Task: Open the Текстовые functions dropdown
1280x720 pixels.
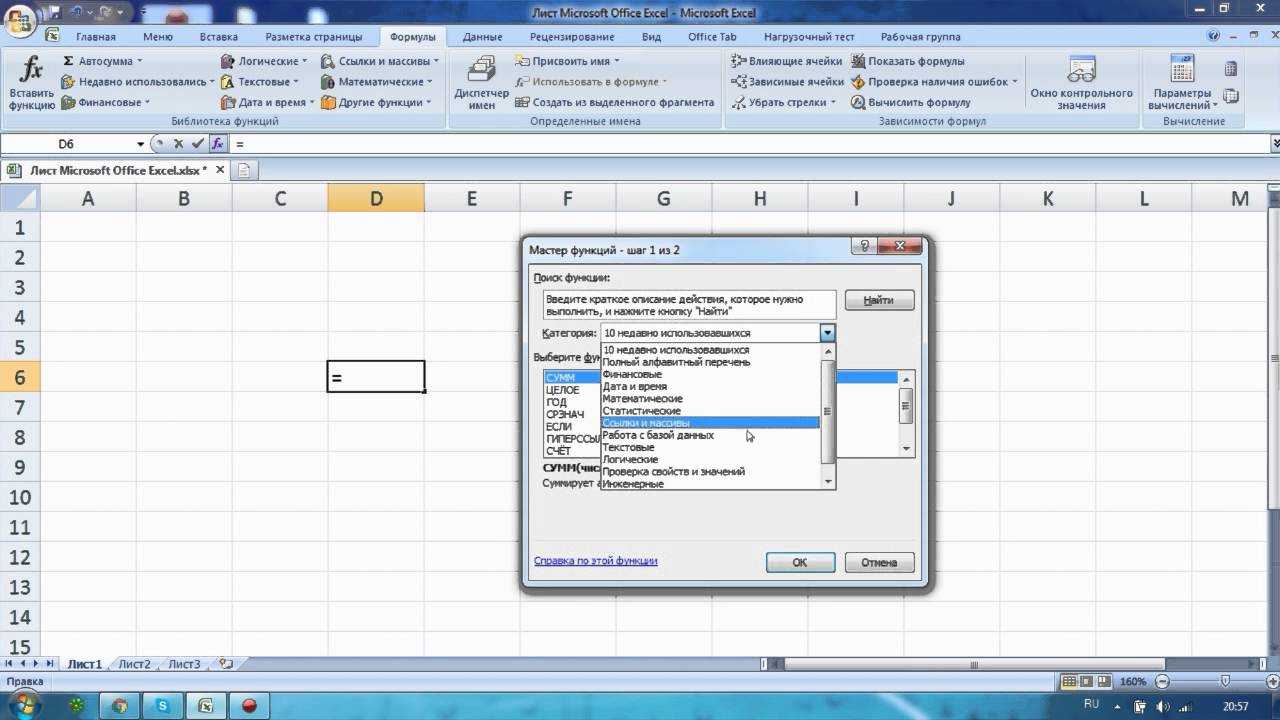Action: coord(262,82)
